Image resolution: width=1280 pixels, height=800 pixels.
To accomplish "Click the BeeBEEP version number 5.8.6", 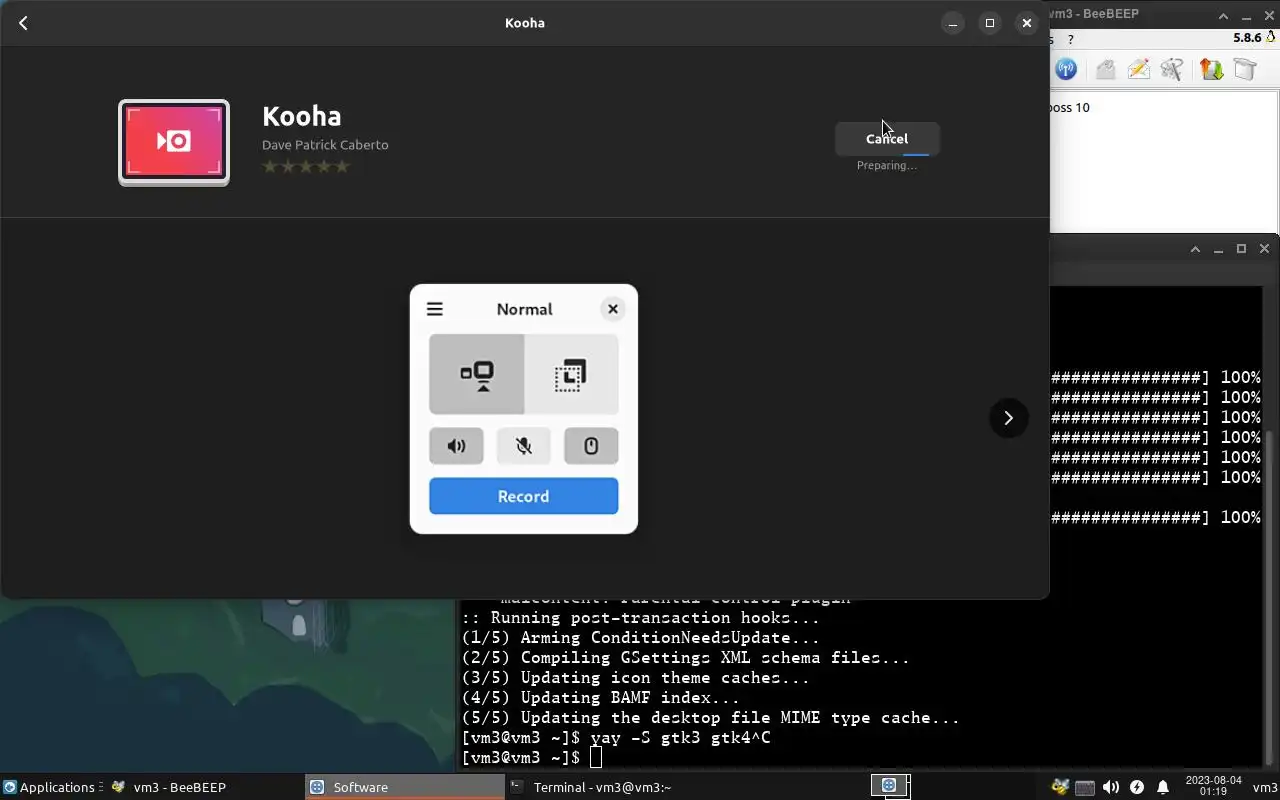I will 1247,38.
